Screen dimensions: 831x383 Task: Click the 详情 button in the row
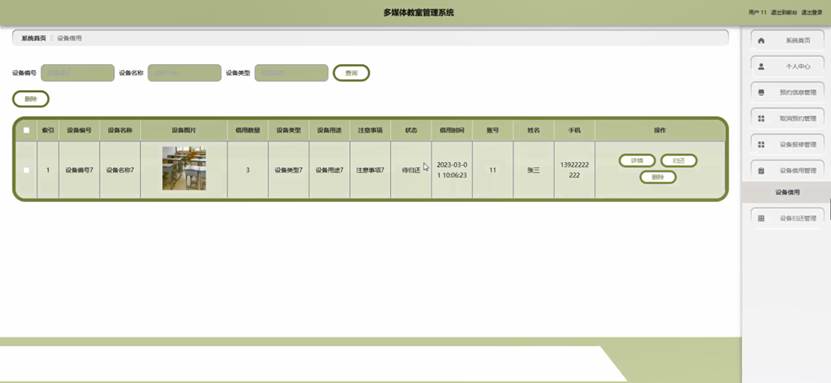tap(637, 161)
